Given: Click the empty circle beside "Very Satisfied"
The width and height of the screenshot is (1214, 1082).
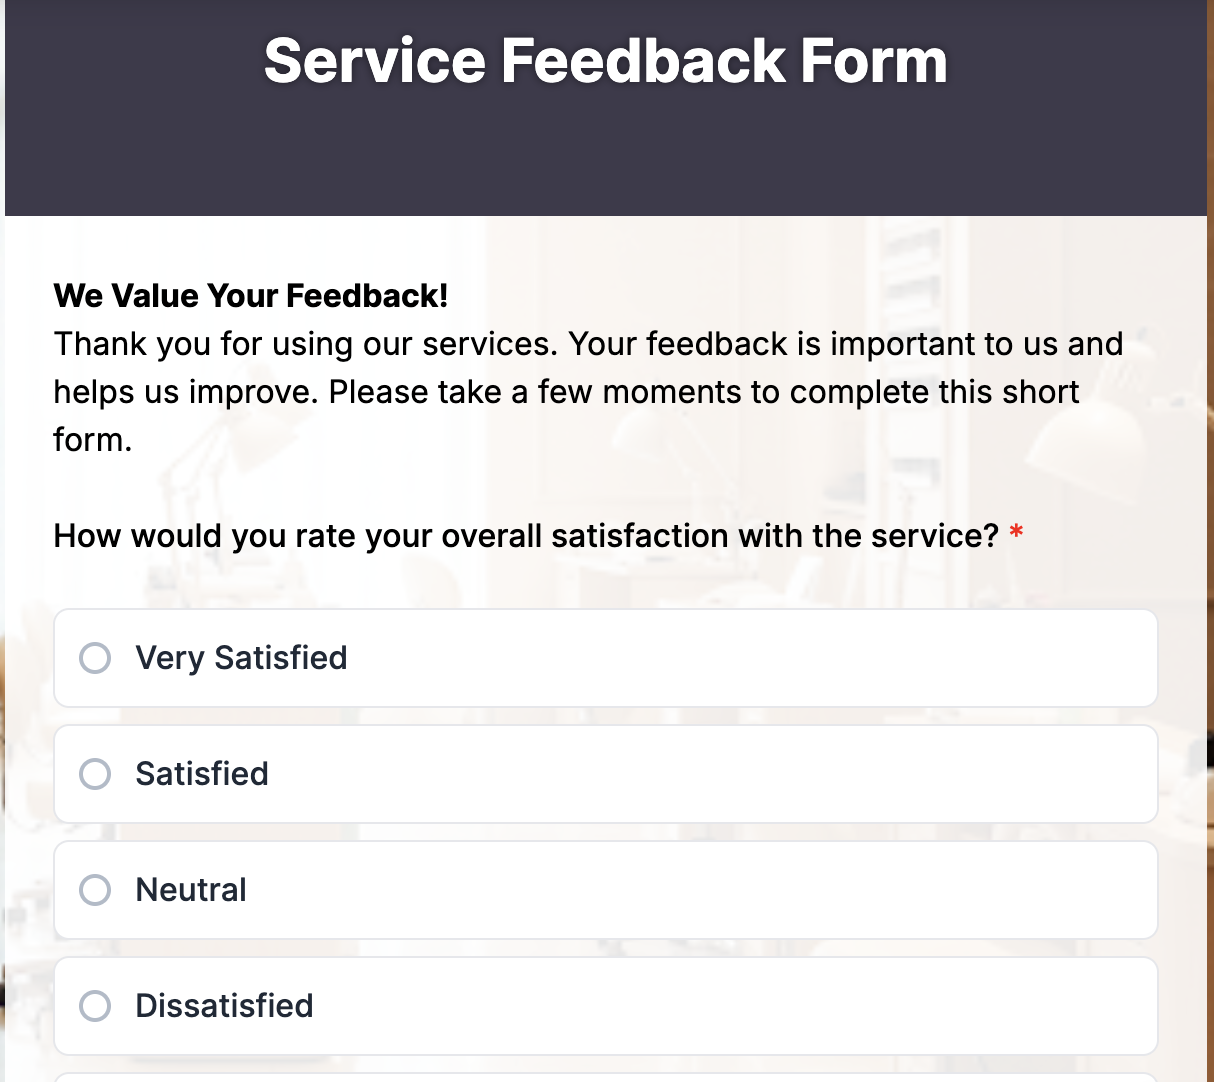Looking at the screenshot, I should [x=95, y=658].
